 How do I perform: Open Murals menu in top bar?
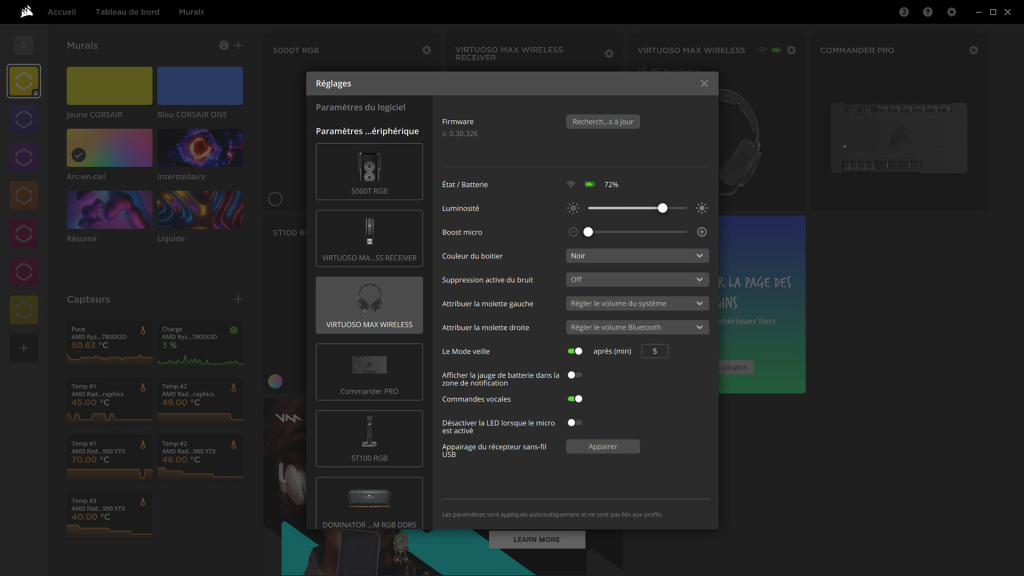[x=191, y=12]
